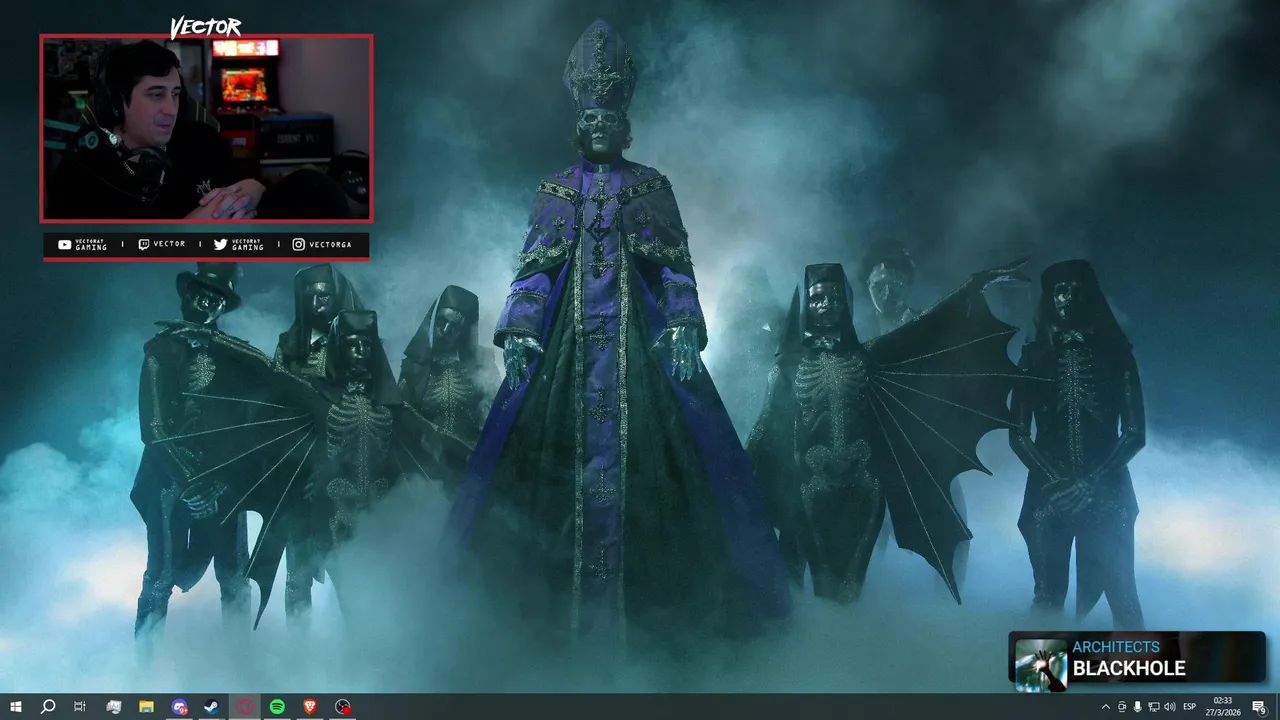Image resolution: width=1280 pixels, height=720 pixels.
Task: Click the microphone tray icon
Action: click(1138, 707)
